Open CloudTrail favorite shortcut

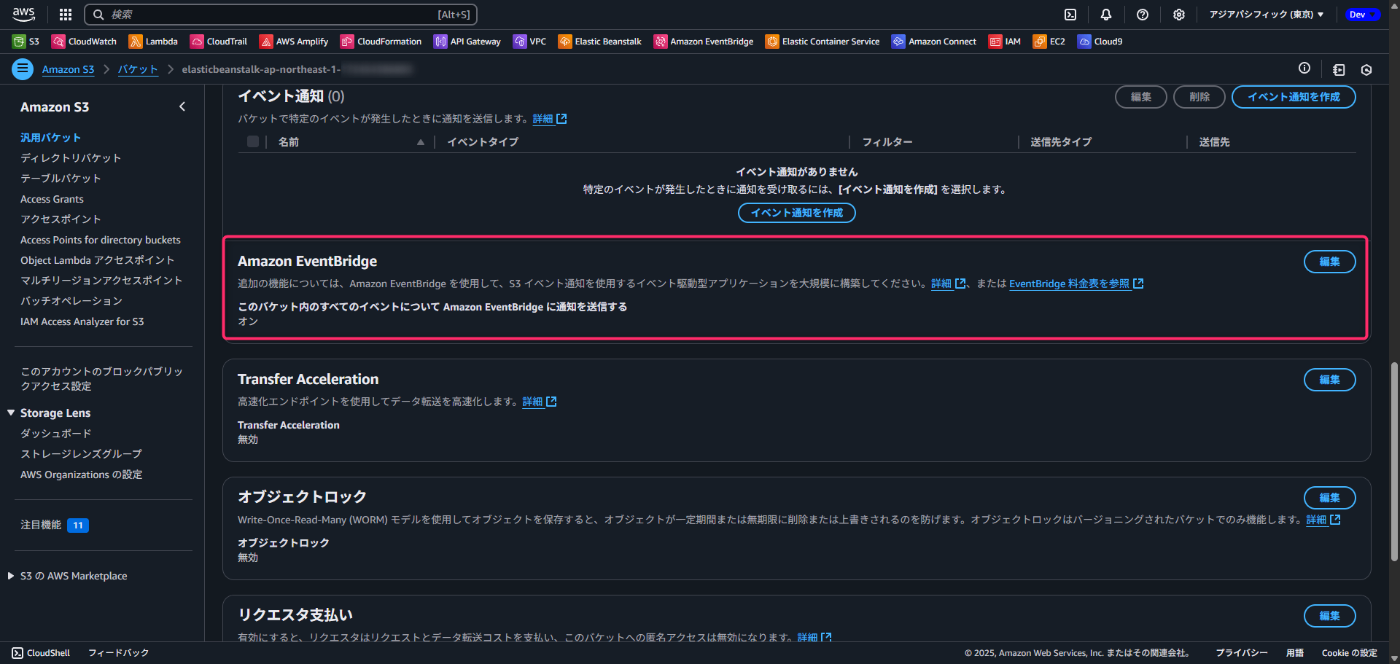[219, 42]
